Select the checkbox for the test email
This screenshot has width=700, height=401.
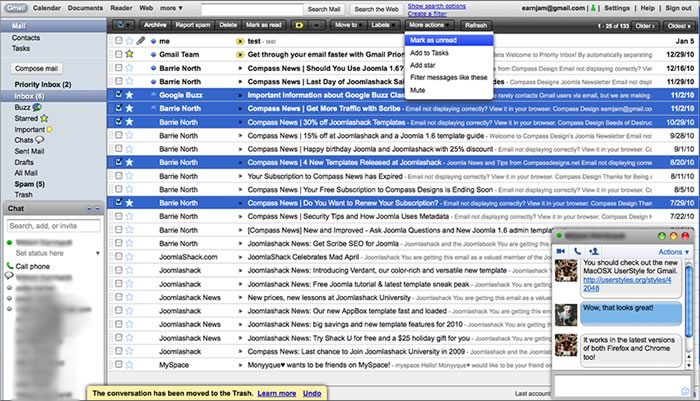(118, 41)
